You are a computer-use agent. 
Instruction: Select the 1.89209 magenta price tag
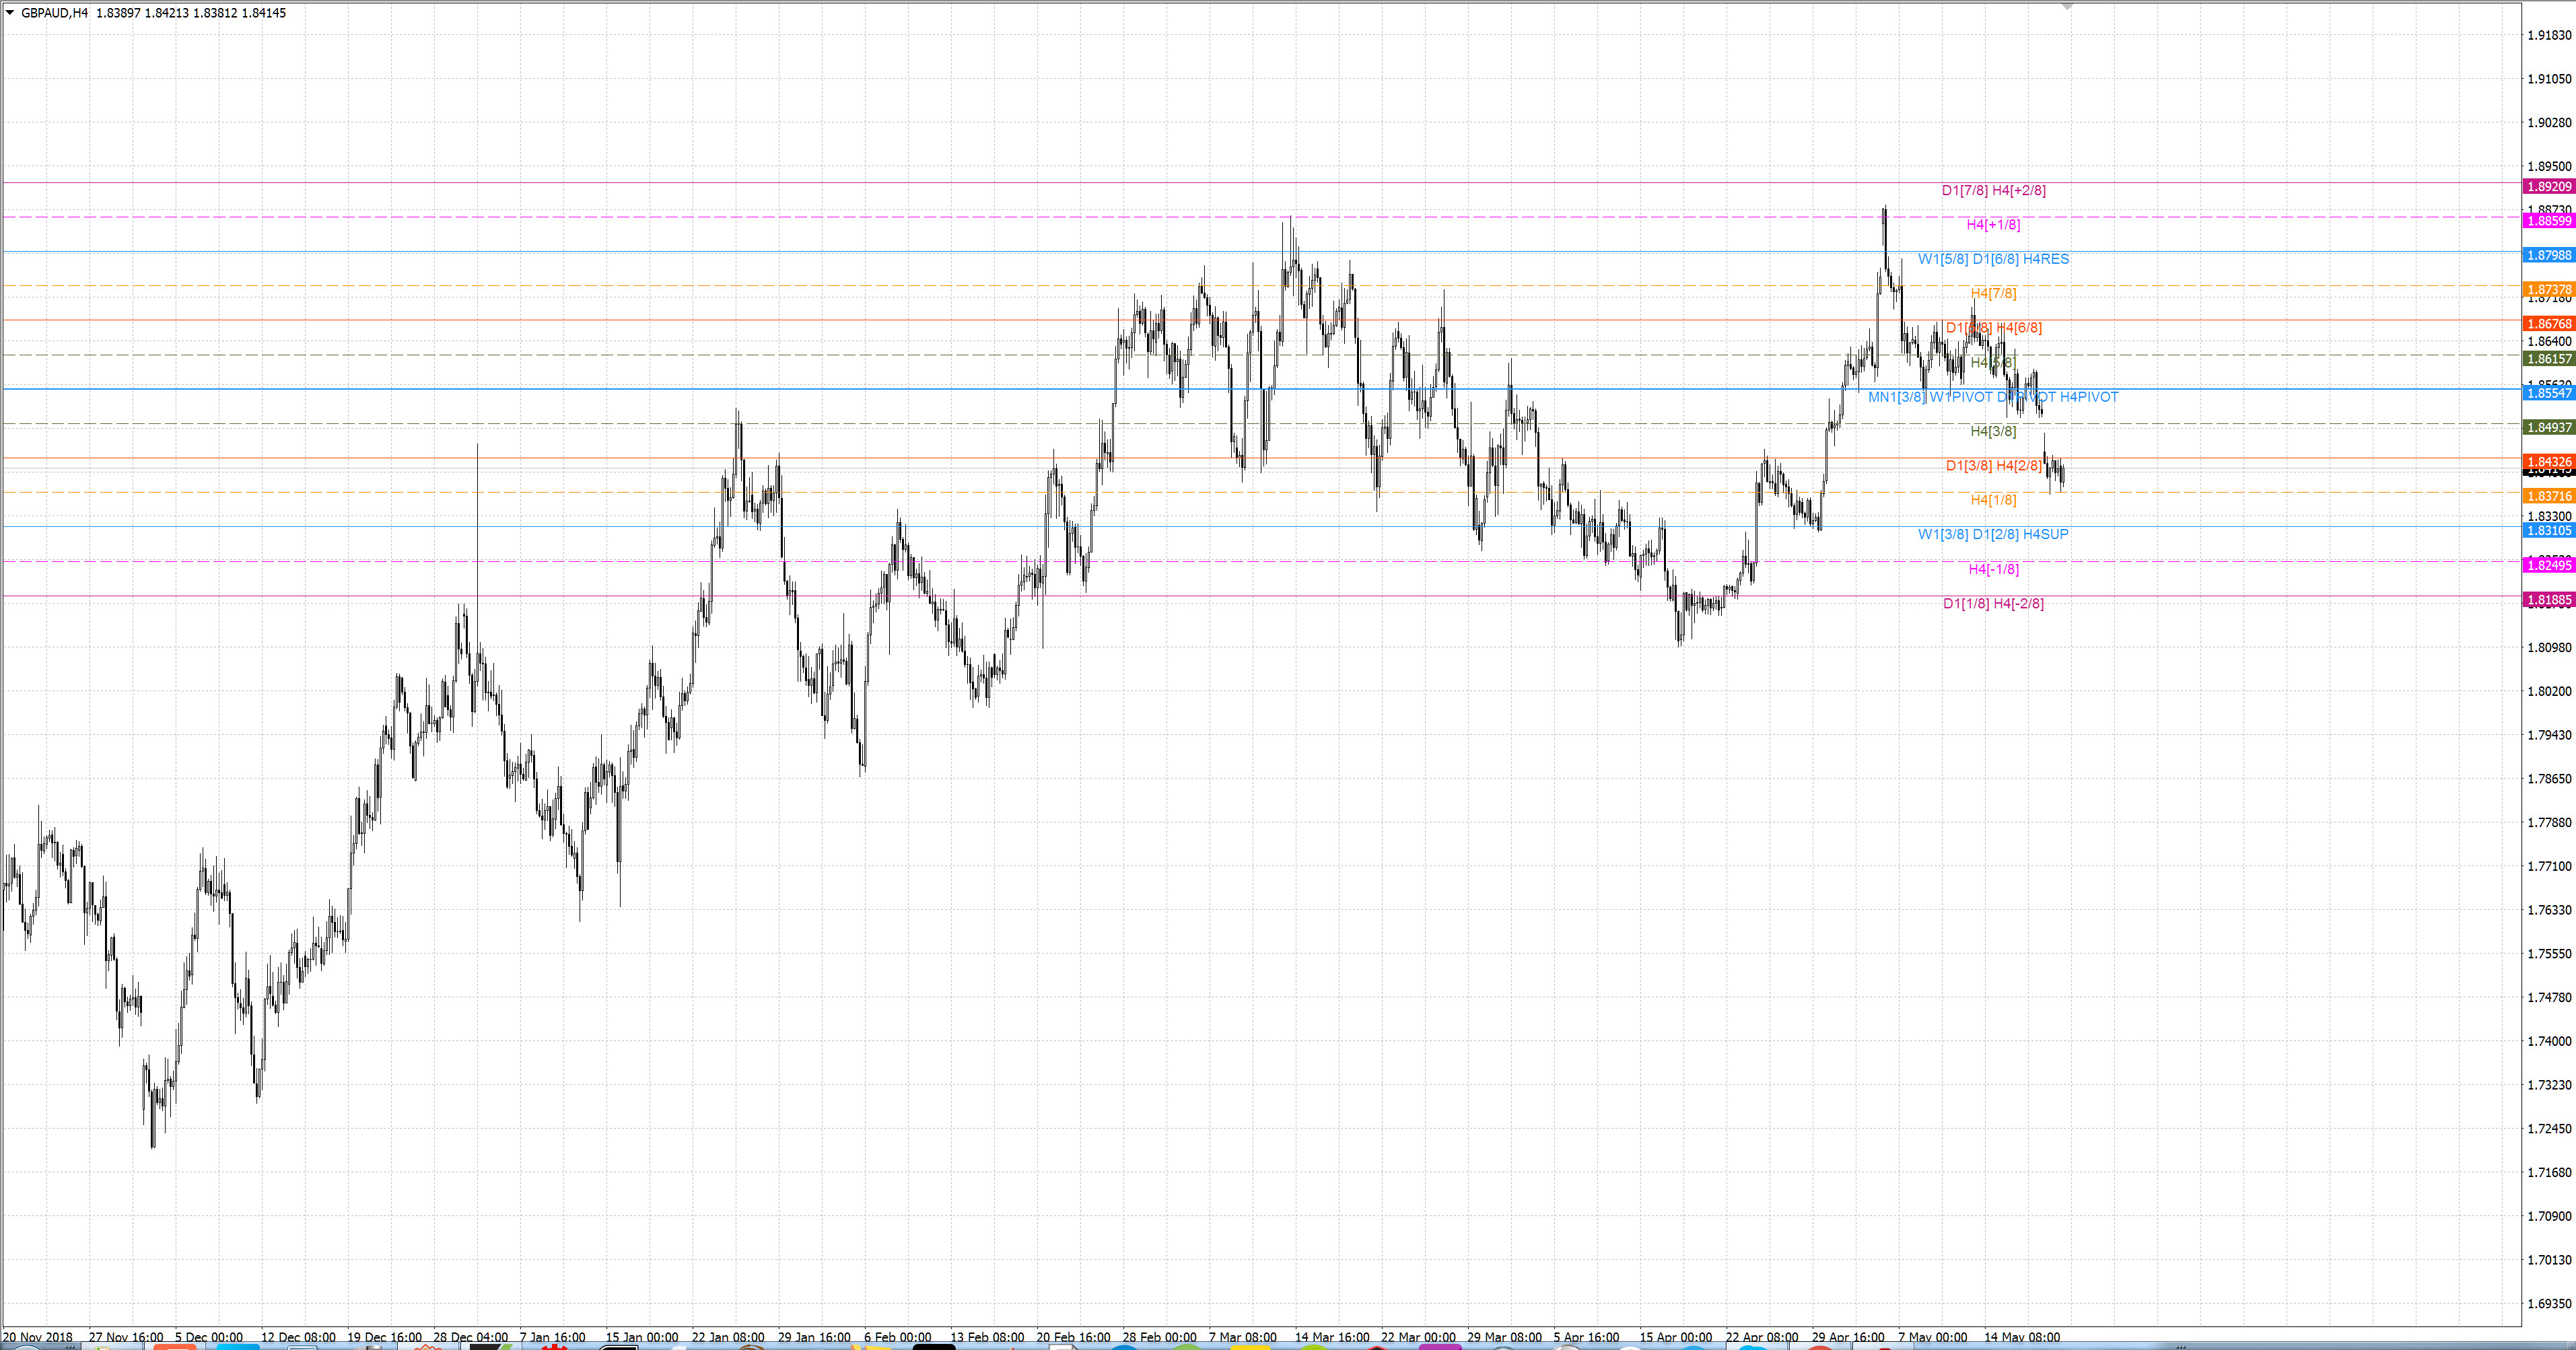[2548, 187]
